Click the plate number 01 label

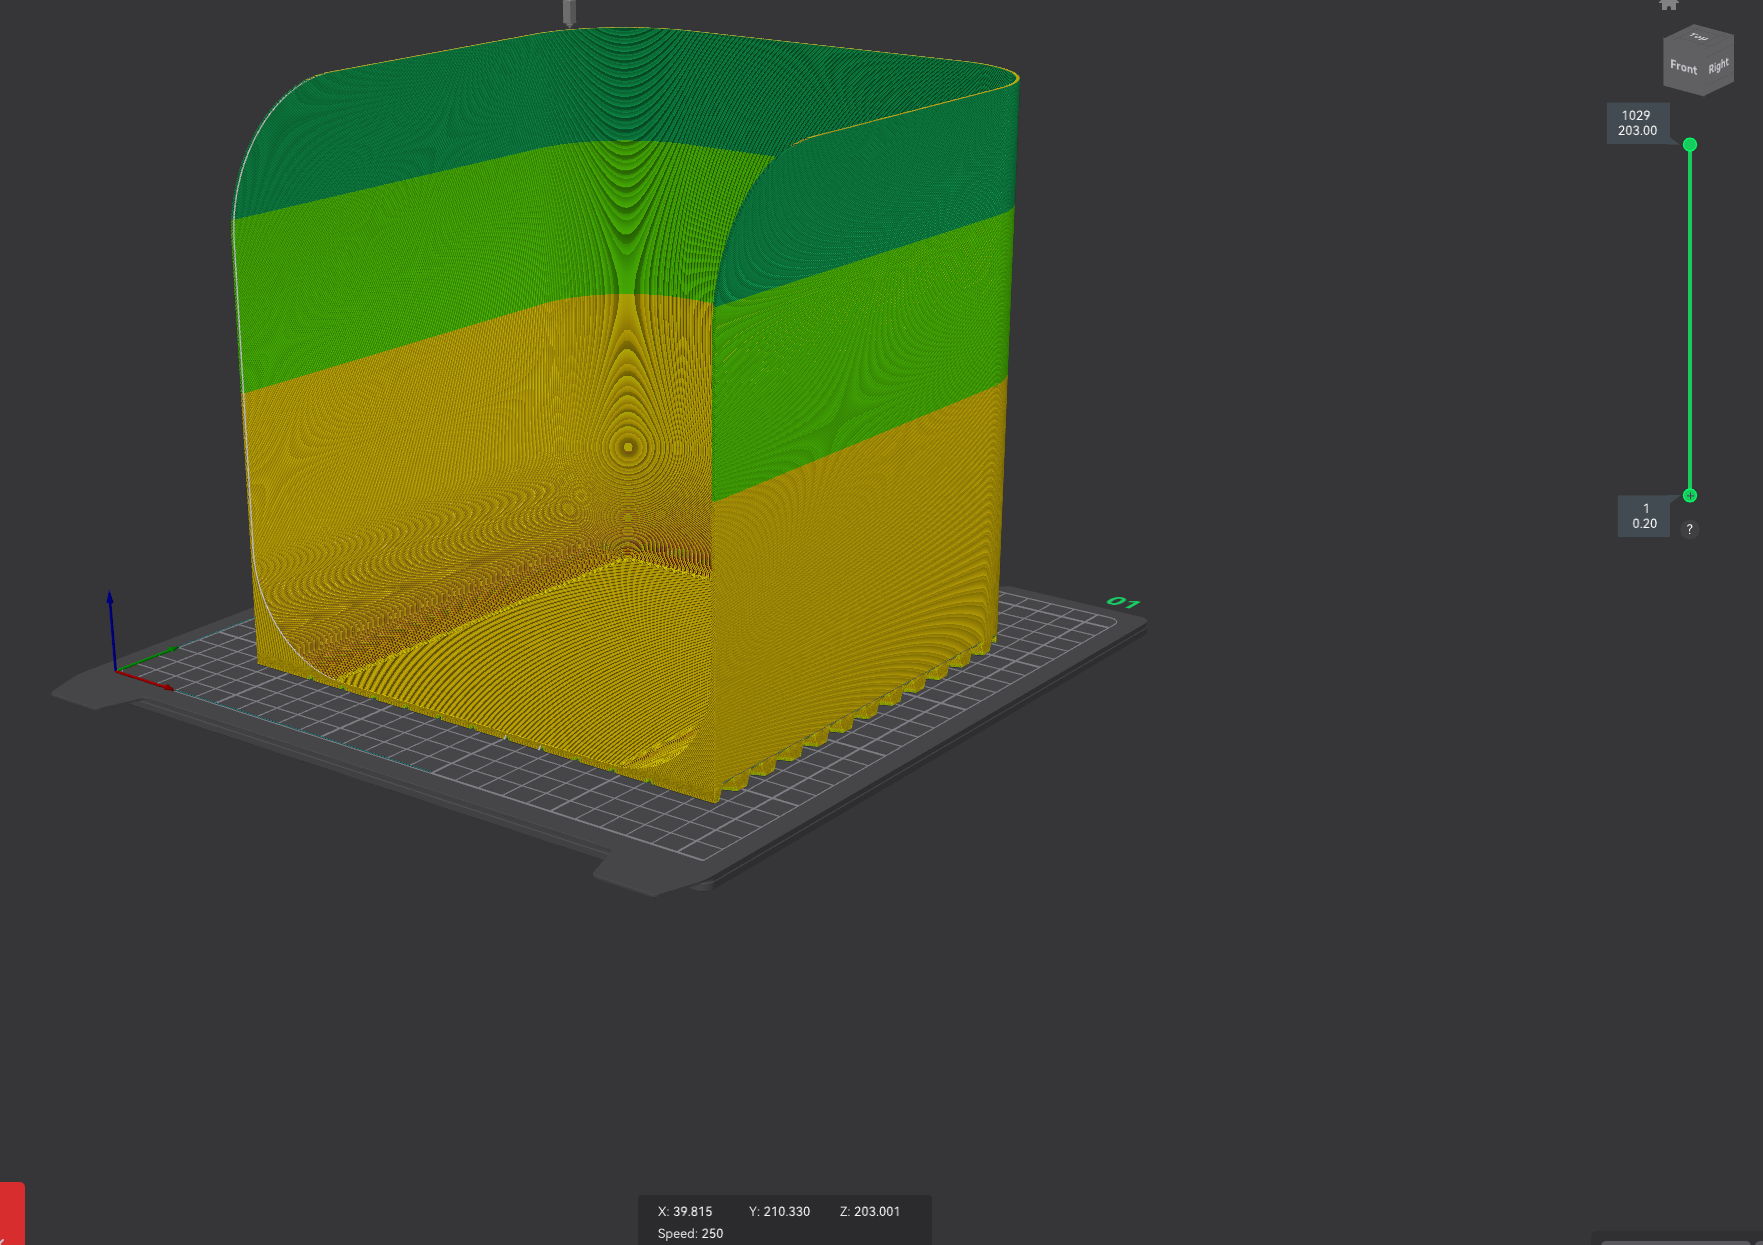(1122, 602)
